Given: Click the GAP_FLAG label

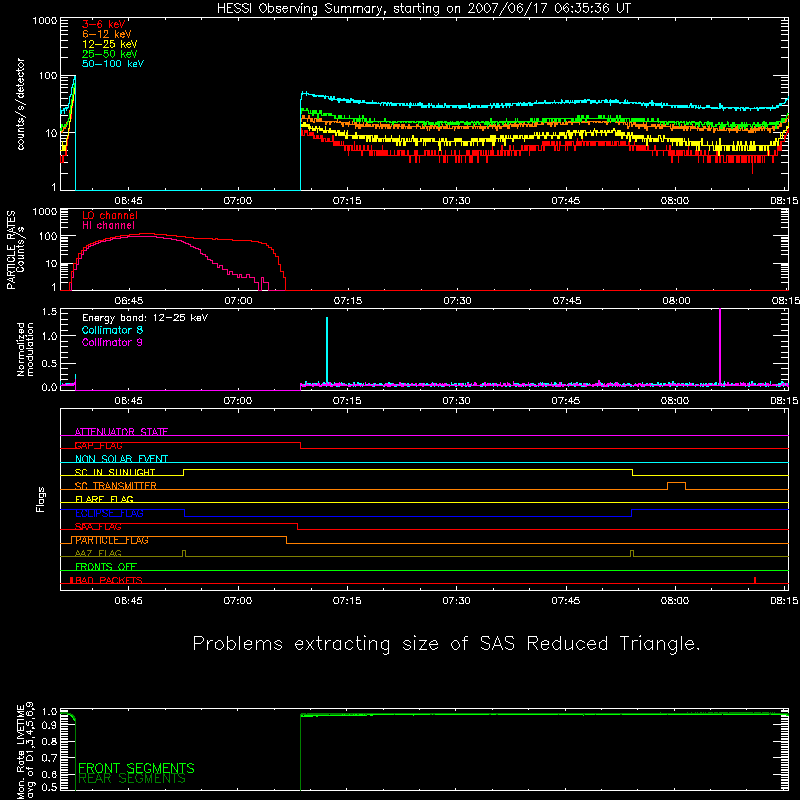Looking at the screenshot, I should (98, 445).
